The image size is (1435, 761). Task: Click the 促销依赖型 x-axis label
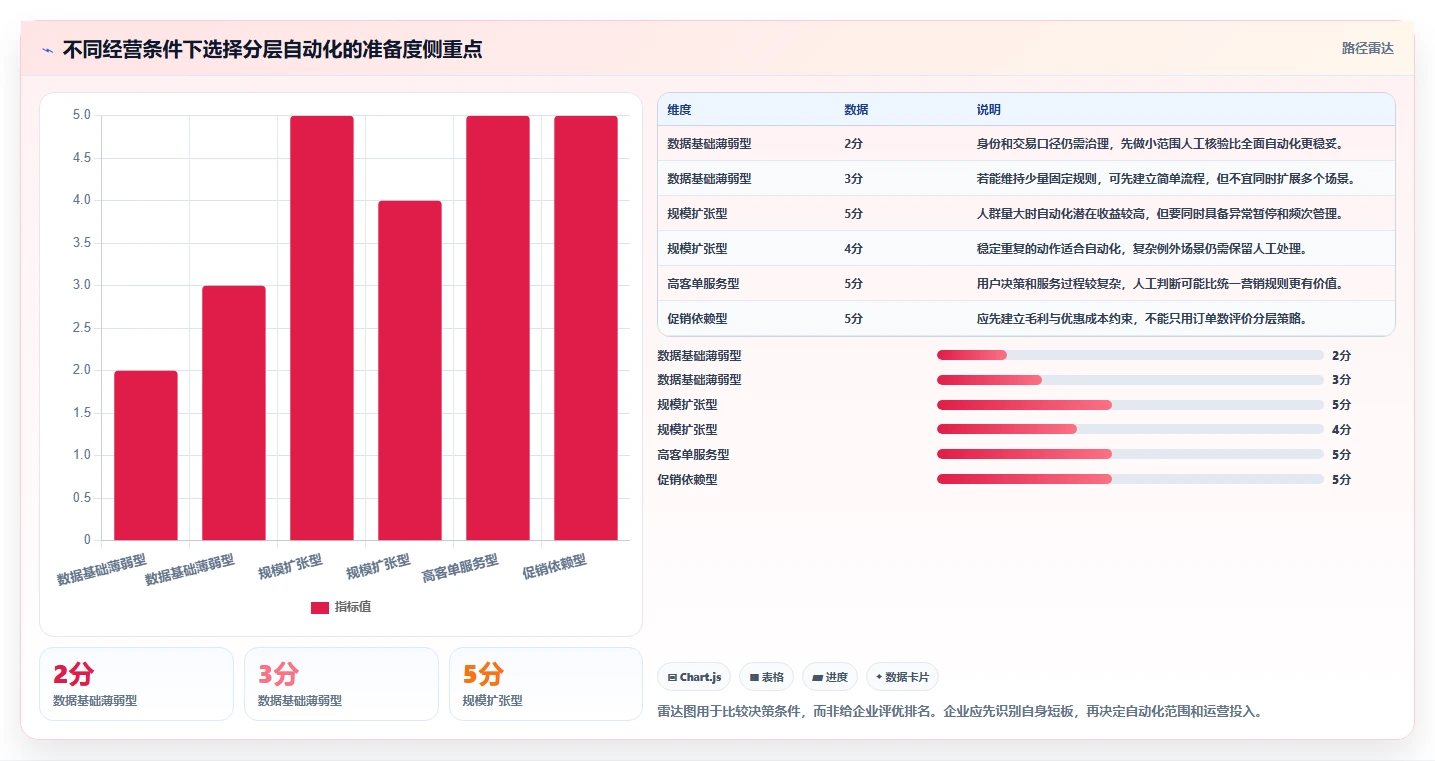[x=554, y=567]
